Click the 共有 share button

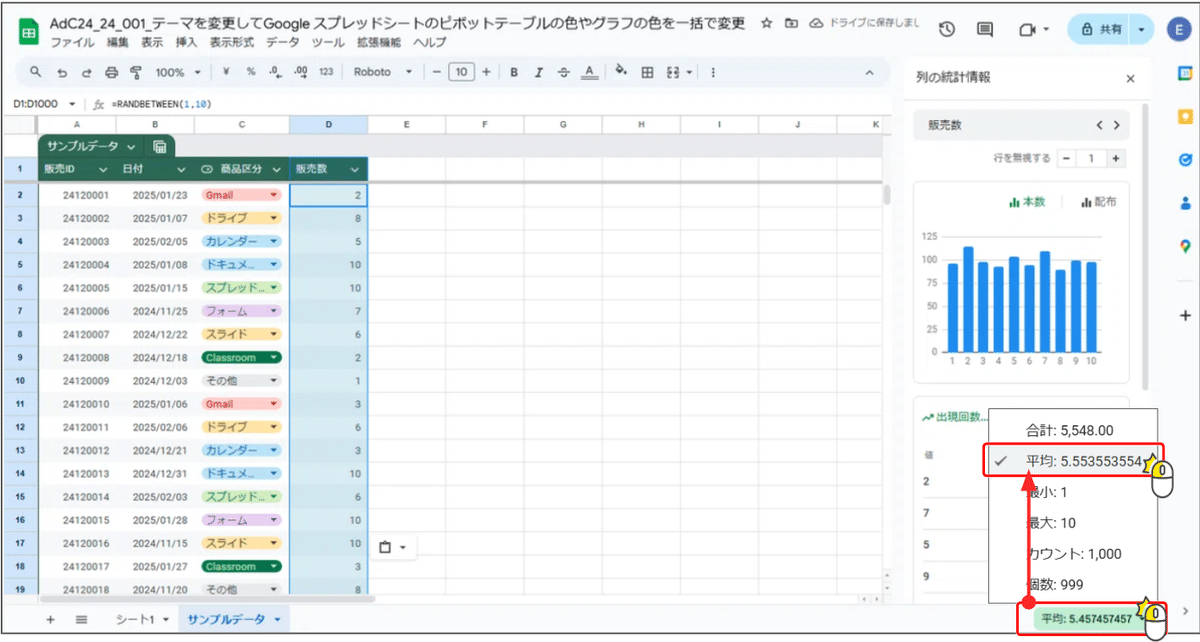coord(1100,30)
